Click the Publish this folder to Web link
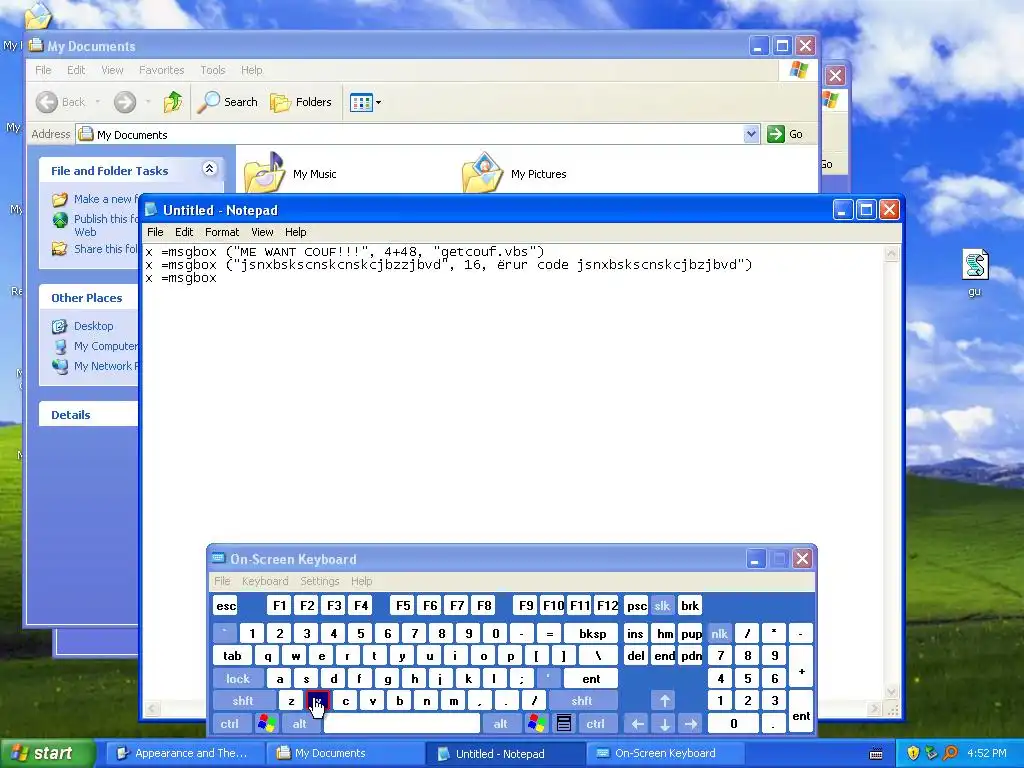This screenshot has width=1024, height=768. point(105,225)
